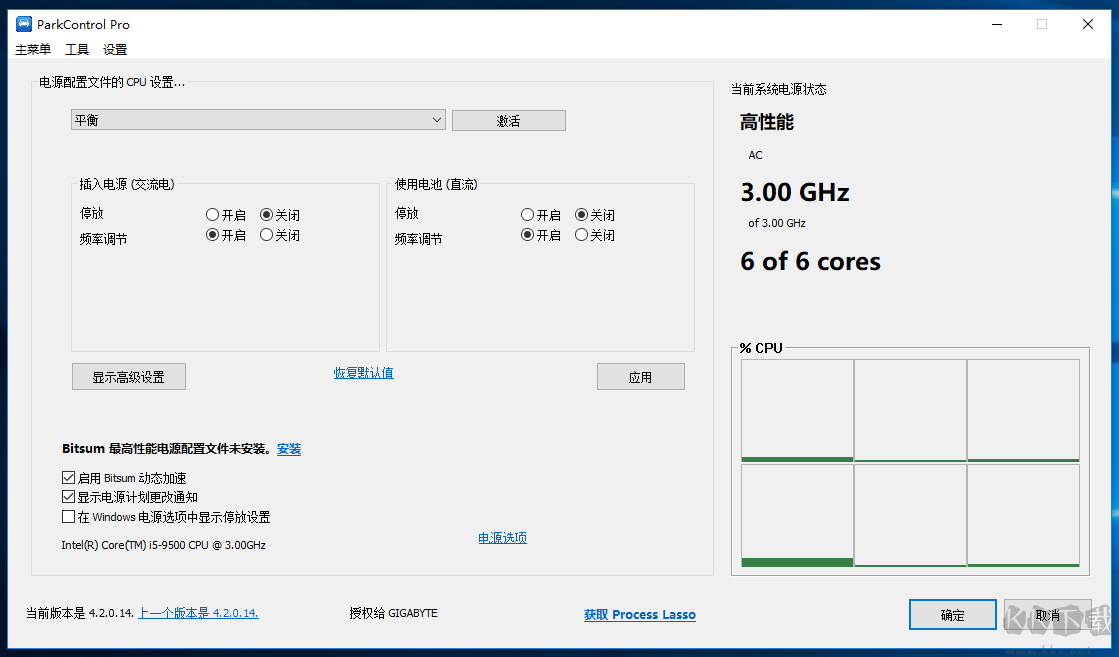Open the 设置 menu
This screenshot has width=1119, height=657.
click(114, 49)
